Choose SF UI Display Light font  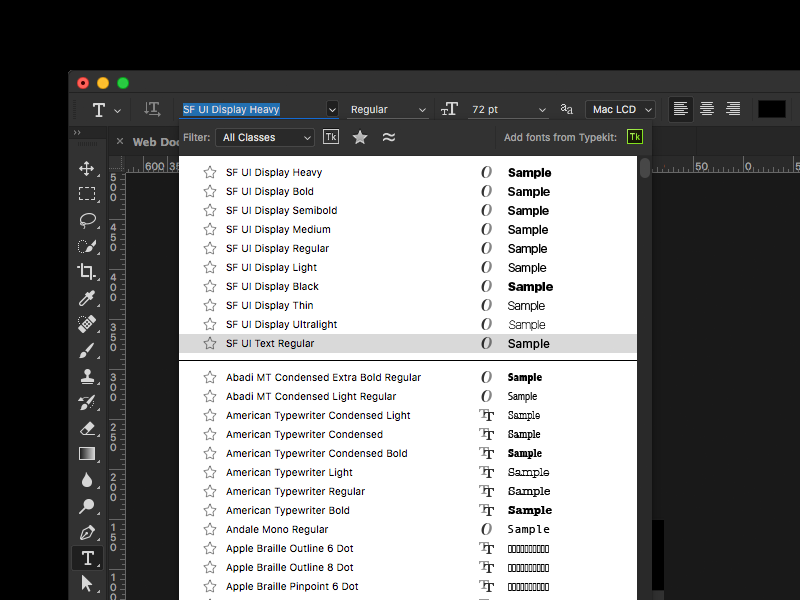point(408,267)
